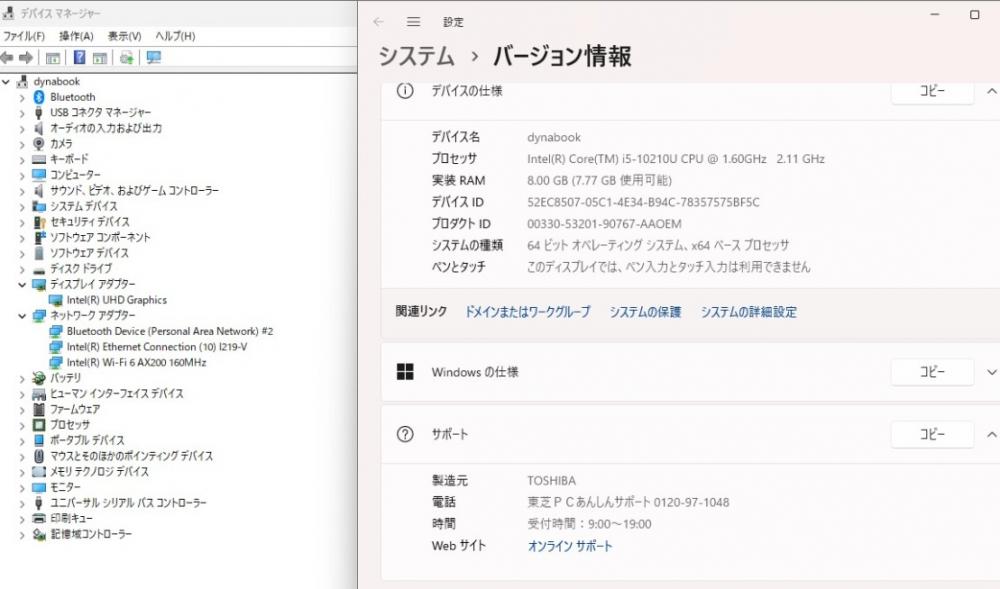Select the コンピューター label in the tree

point(75,175)
